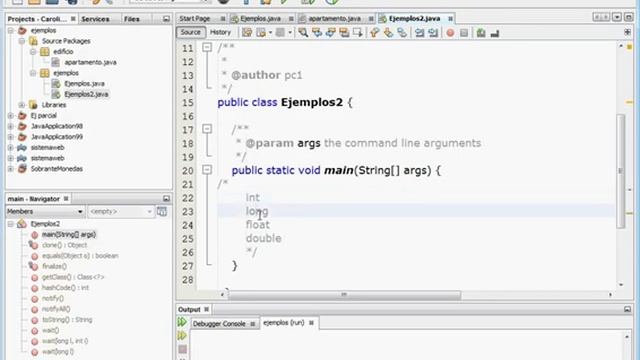
Task: Close the Ejemplos2.java editor tab
Action: [x=450, y=19]
